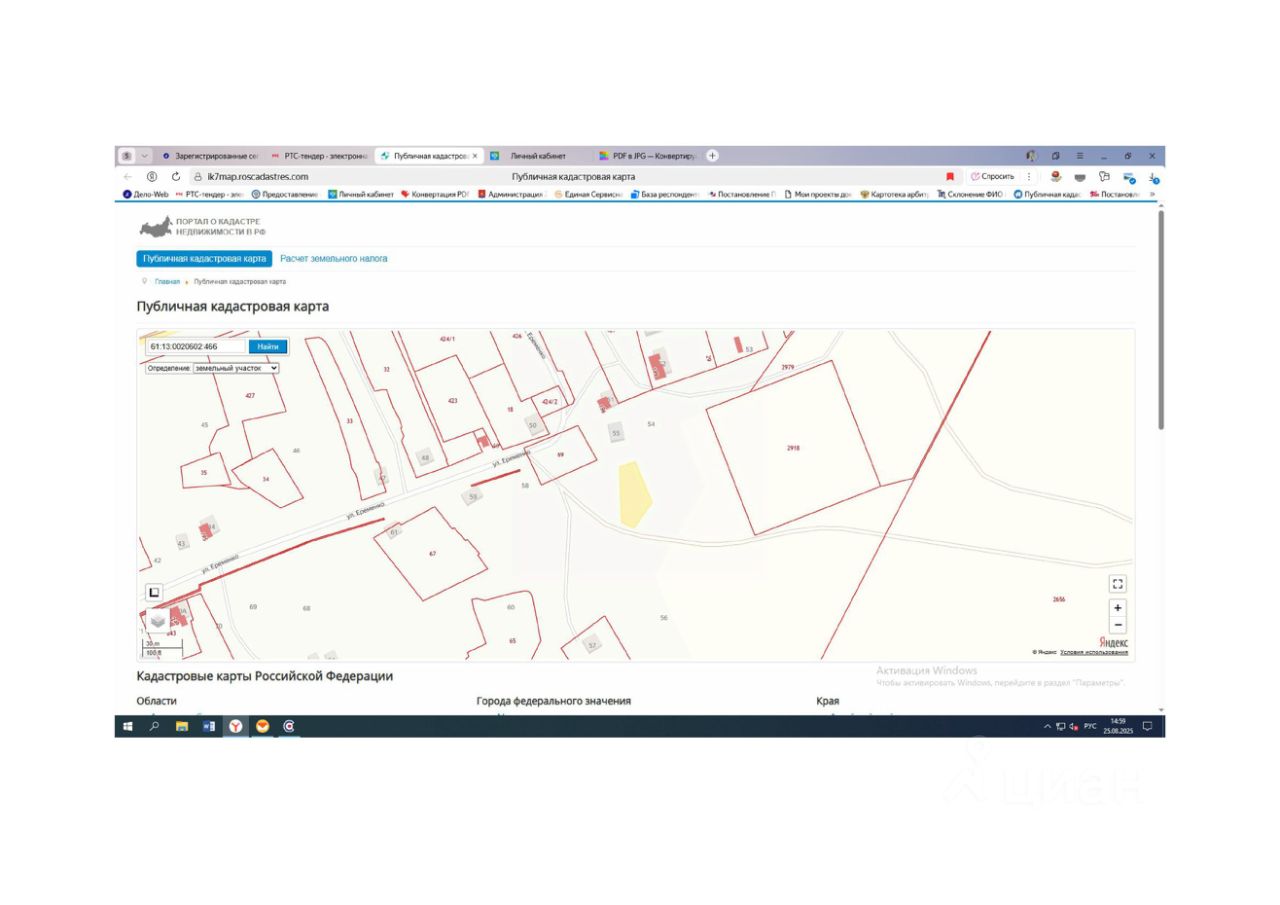Click the РУС language indicator
Image resolution: width=1280 pixels, height=905 pixels.
coord(1090,727)
